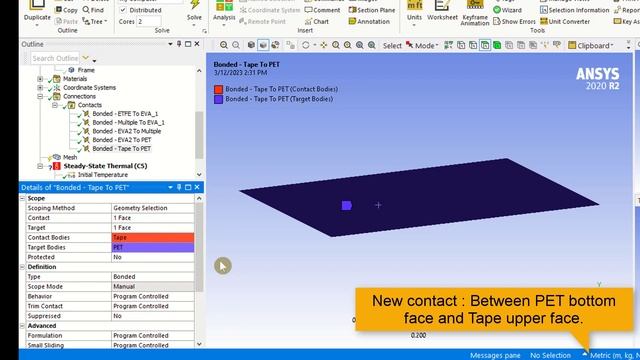Click the Type value Bonded
Screen dimensions: 640x360
click(153, 277)
